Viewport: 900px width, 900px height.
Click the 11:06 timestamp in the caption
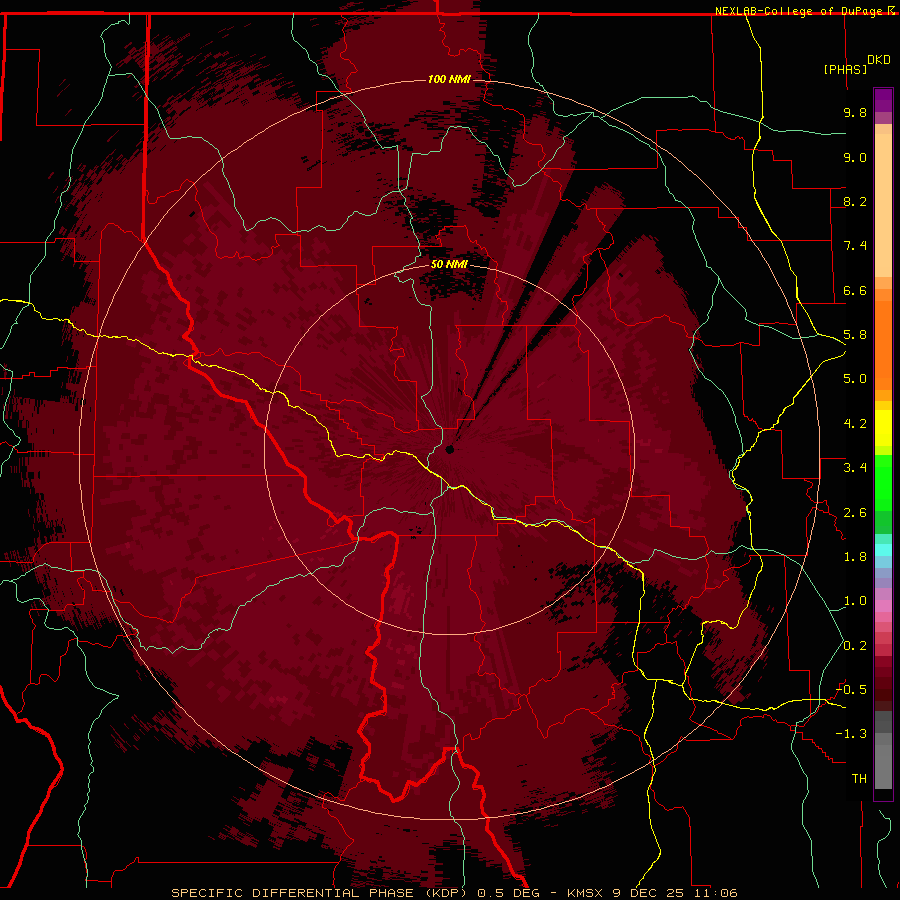pyautogui.click(x=716, y=893)
